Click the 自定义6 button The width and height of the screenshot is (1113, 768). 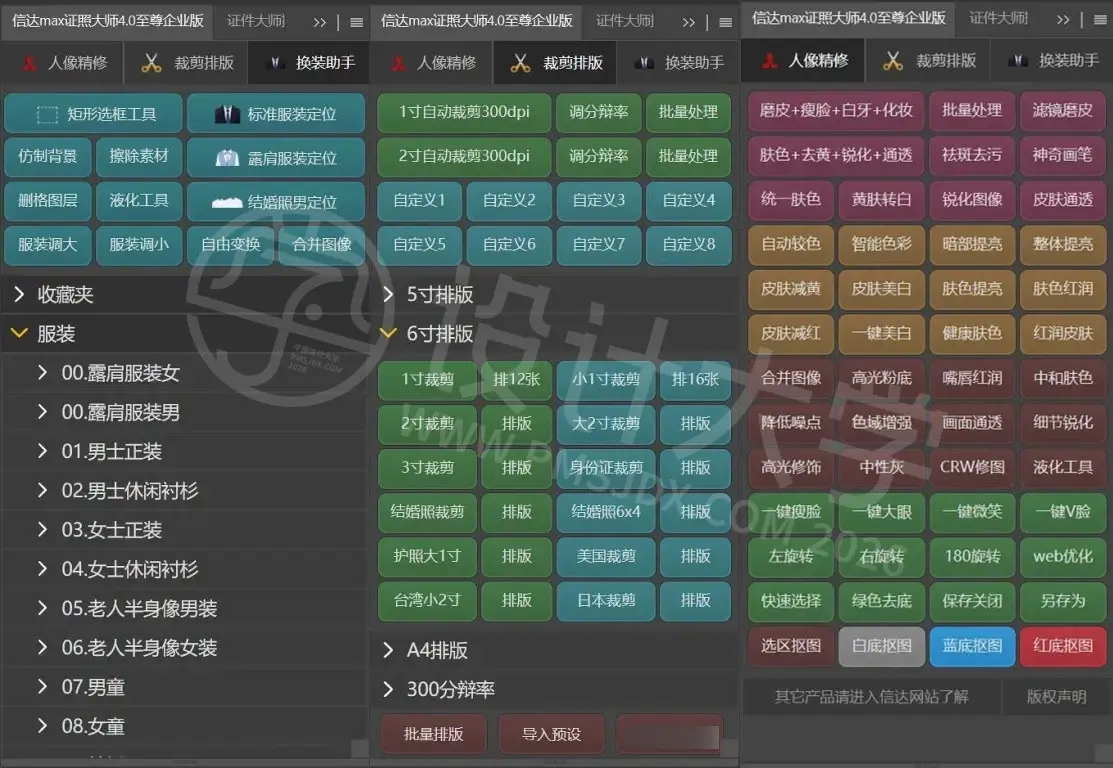(509, 245)
